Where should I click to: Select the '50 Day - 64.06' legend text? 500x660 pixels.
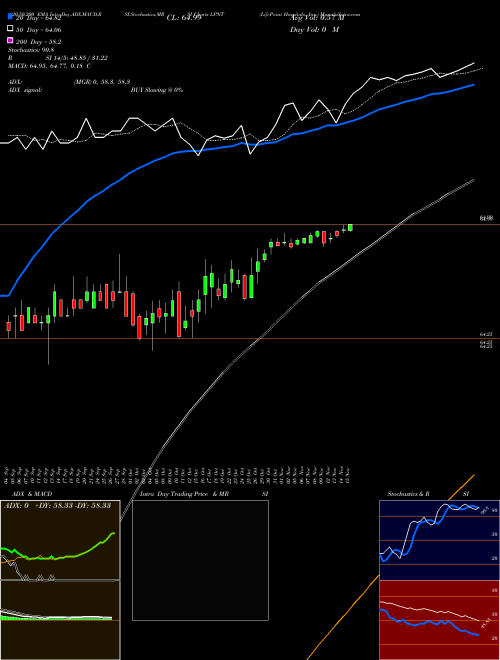39,30
